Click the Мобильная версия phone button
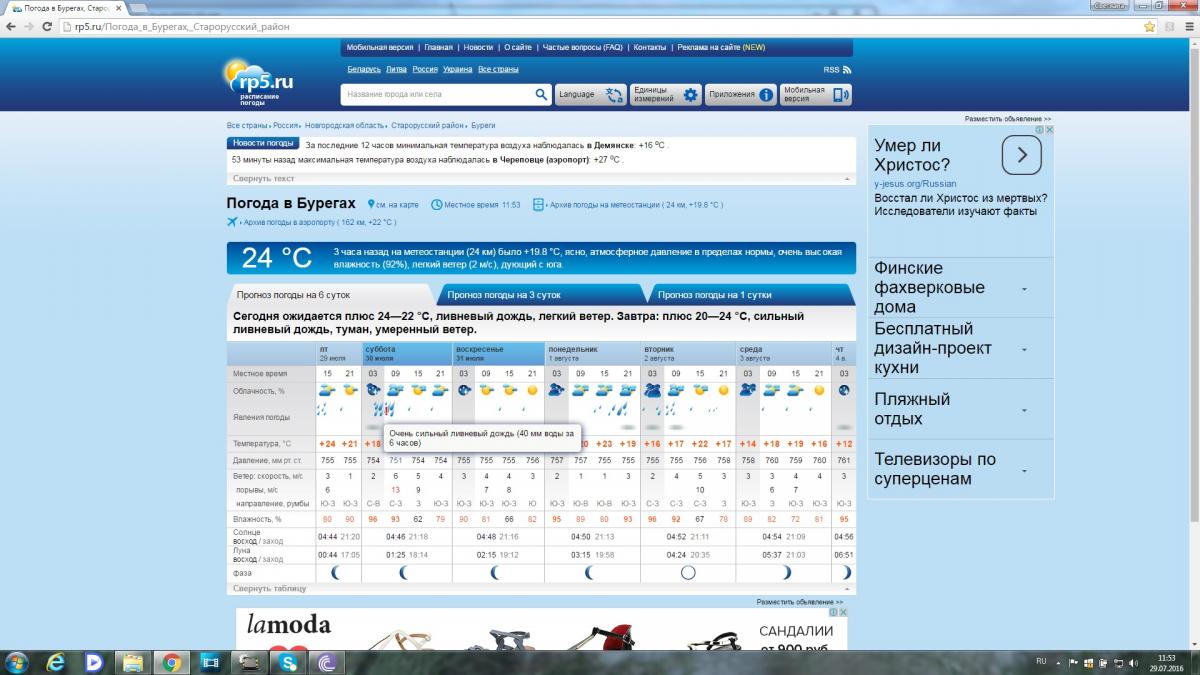Image resolution: width=1200 pixels, height=675 pixels. pos(840,95)
